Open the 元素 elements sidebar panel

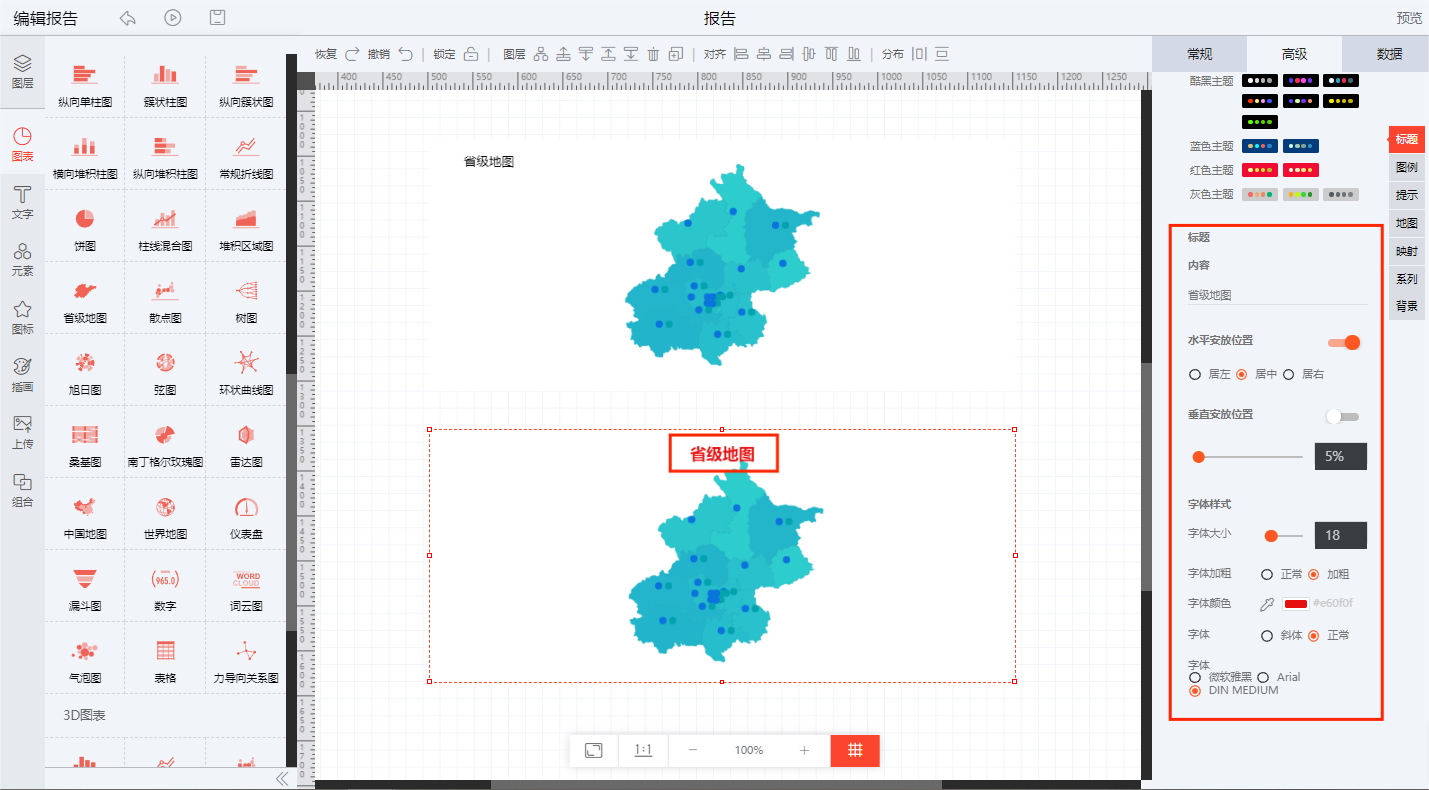22,259
